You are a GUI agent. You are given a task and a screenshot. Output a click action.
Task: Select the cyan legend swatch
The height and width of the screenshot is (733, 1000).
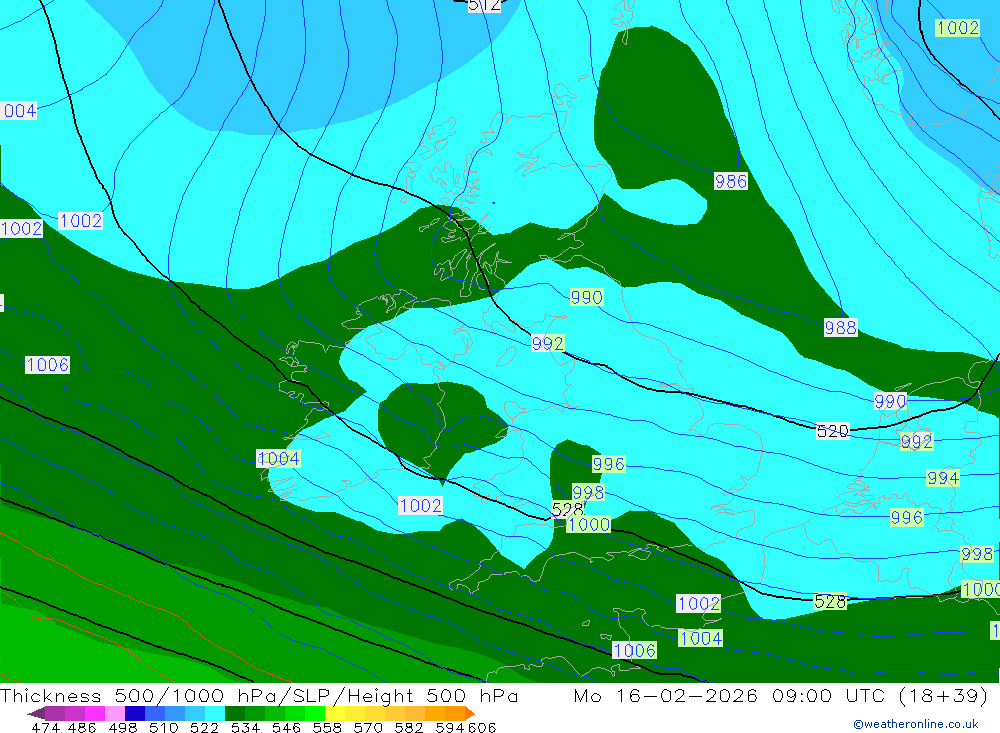pos(215,713)
